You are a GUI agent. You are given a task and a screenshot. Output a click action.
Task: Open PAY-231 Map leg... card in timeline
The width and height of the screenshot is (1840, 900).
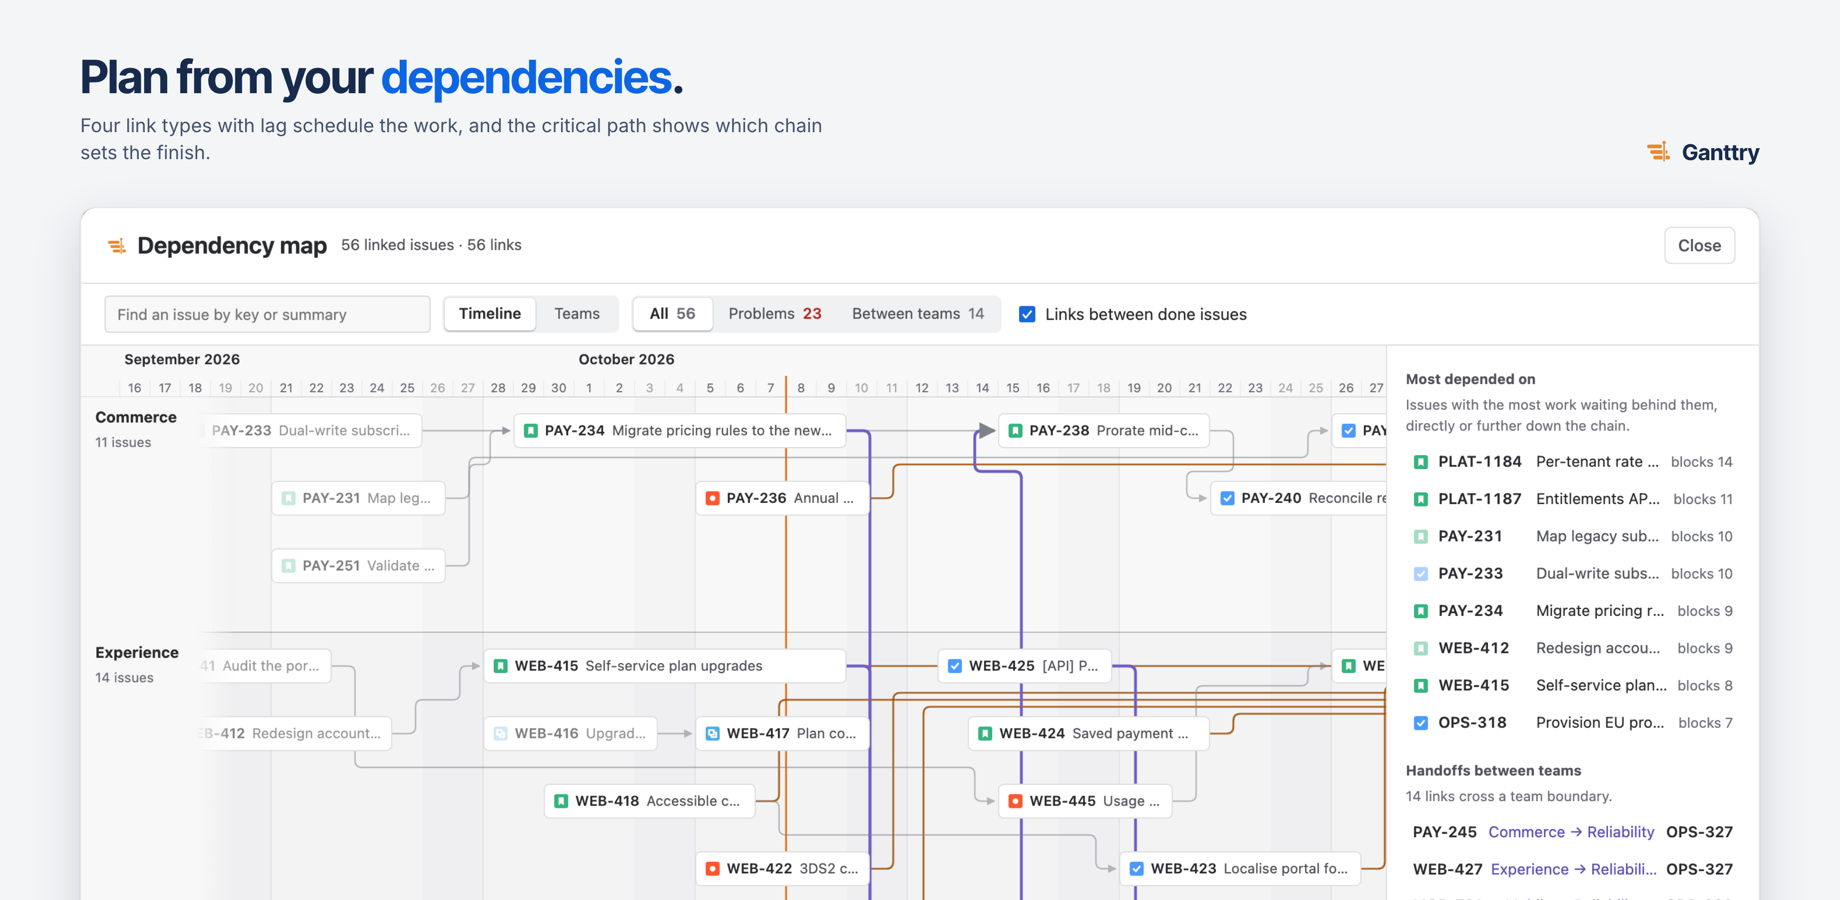[x=358, y=498]
